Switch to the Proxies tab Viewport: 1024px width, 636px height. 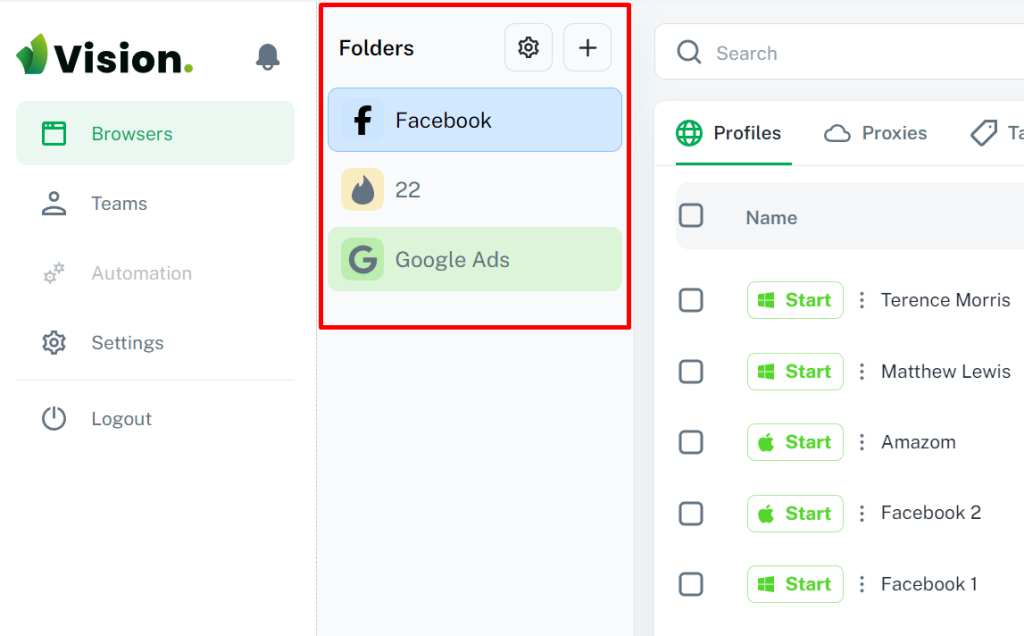coord(875,133)
